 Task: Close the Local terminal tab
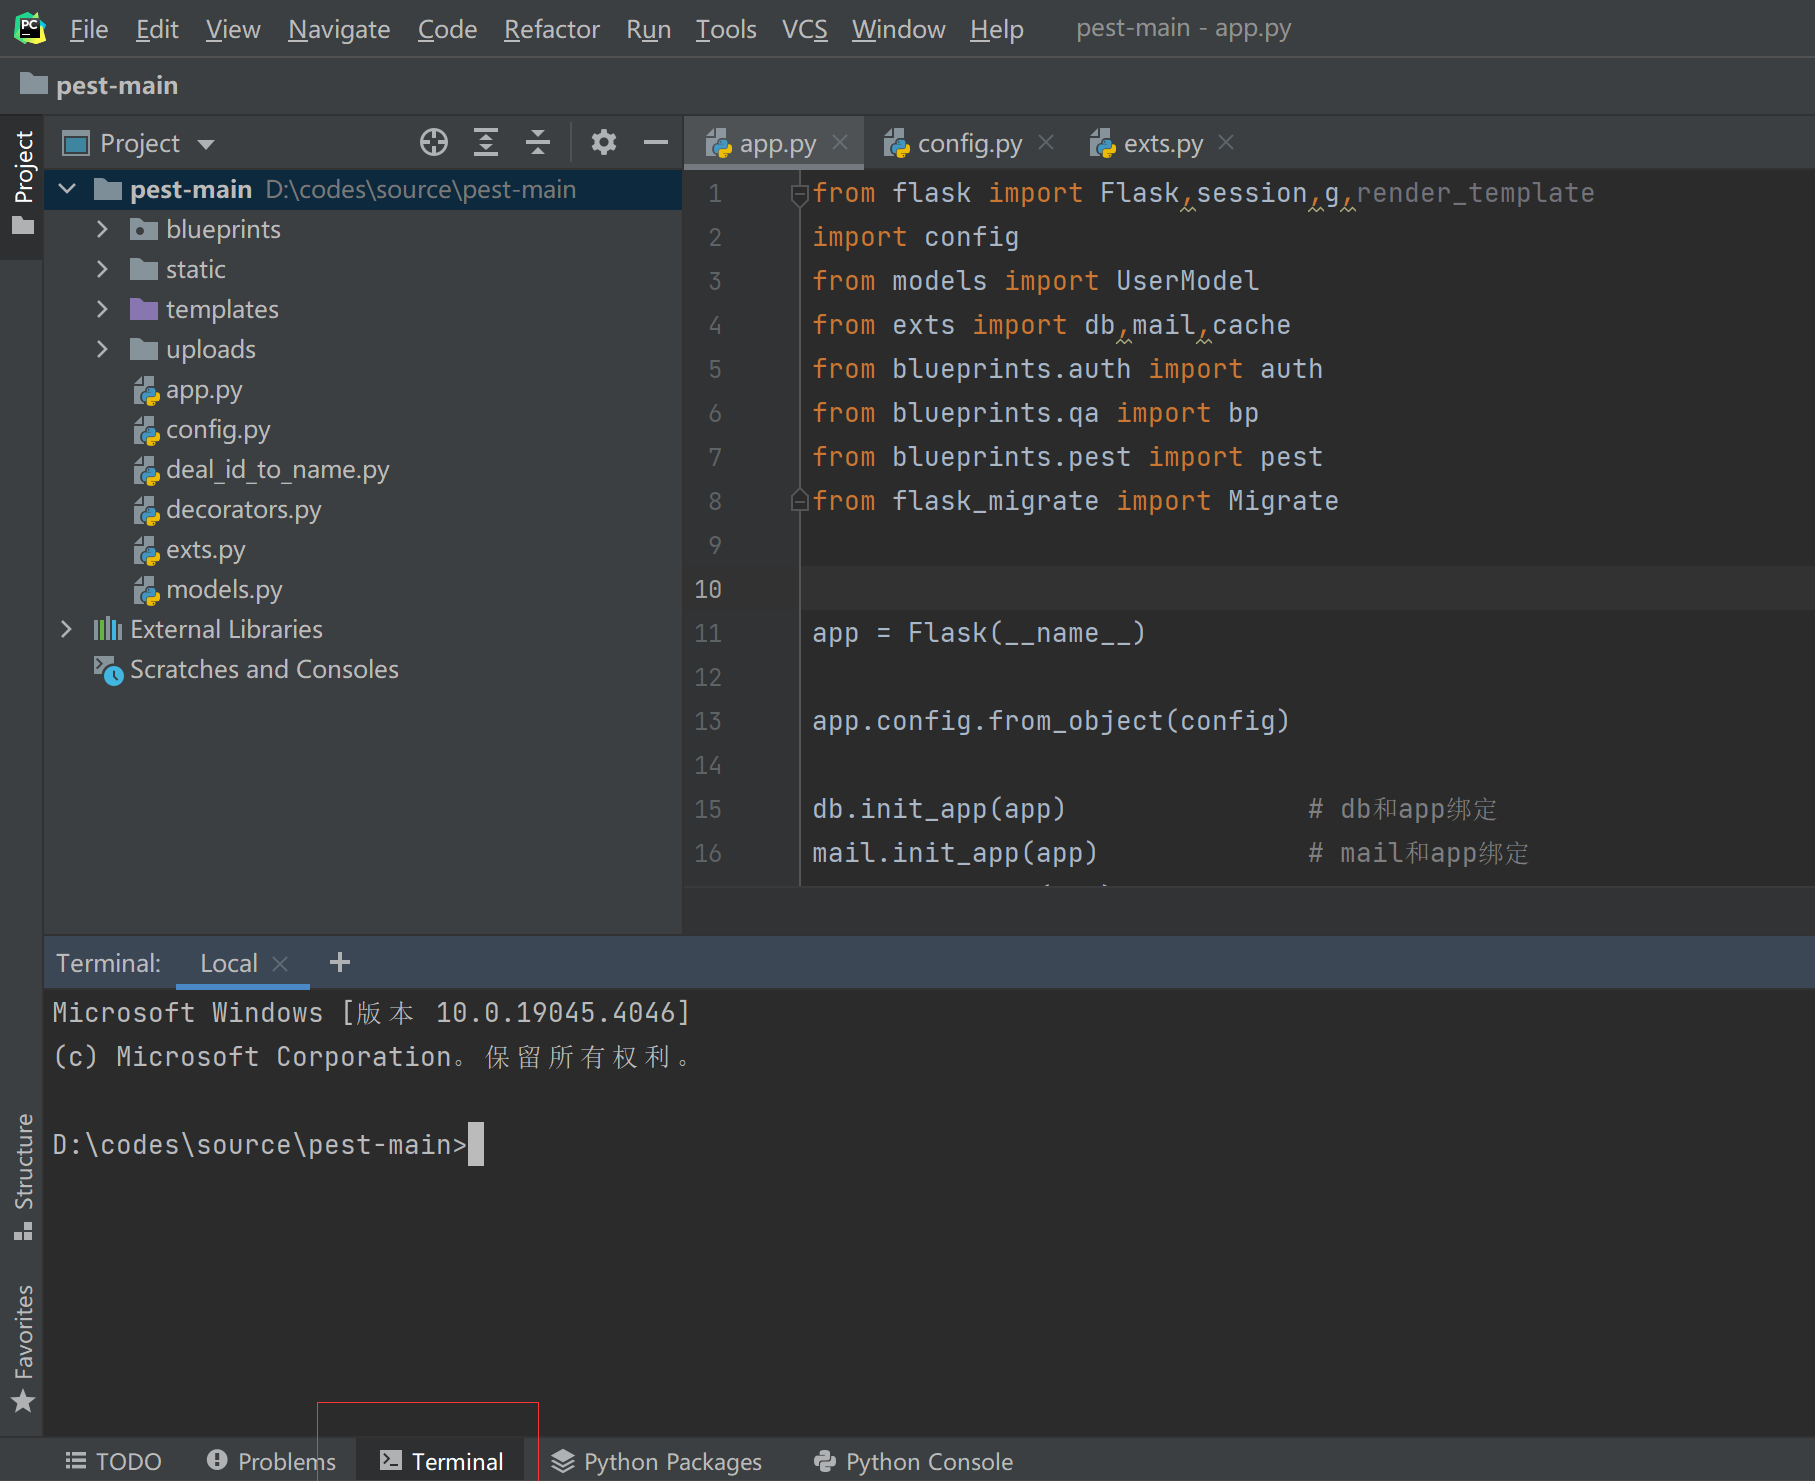click(280, 963)
